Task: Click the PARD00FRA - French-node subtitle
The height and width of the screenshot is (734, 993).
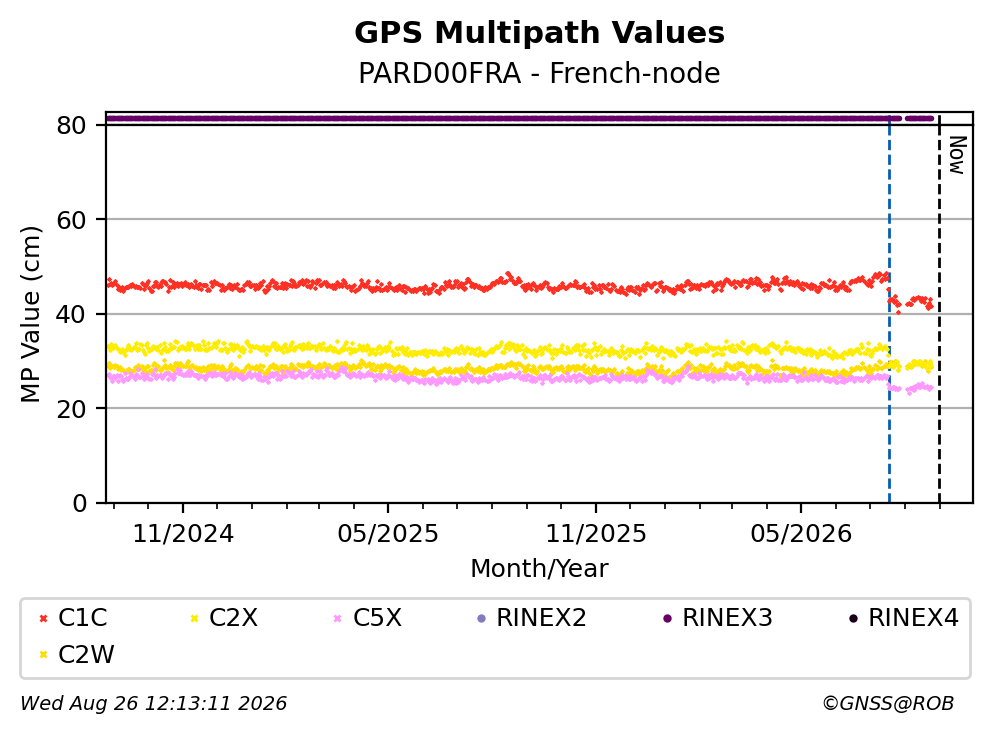Action: (539, 73)
